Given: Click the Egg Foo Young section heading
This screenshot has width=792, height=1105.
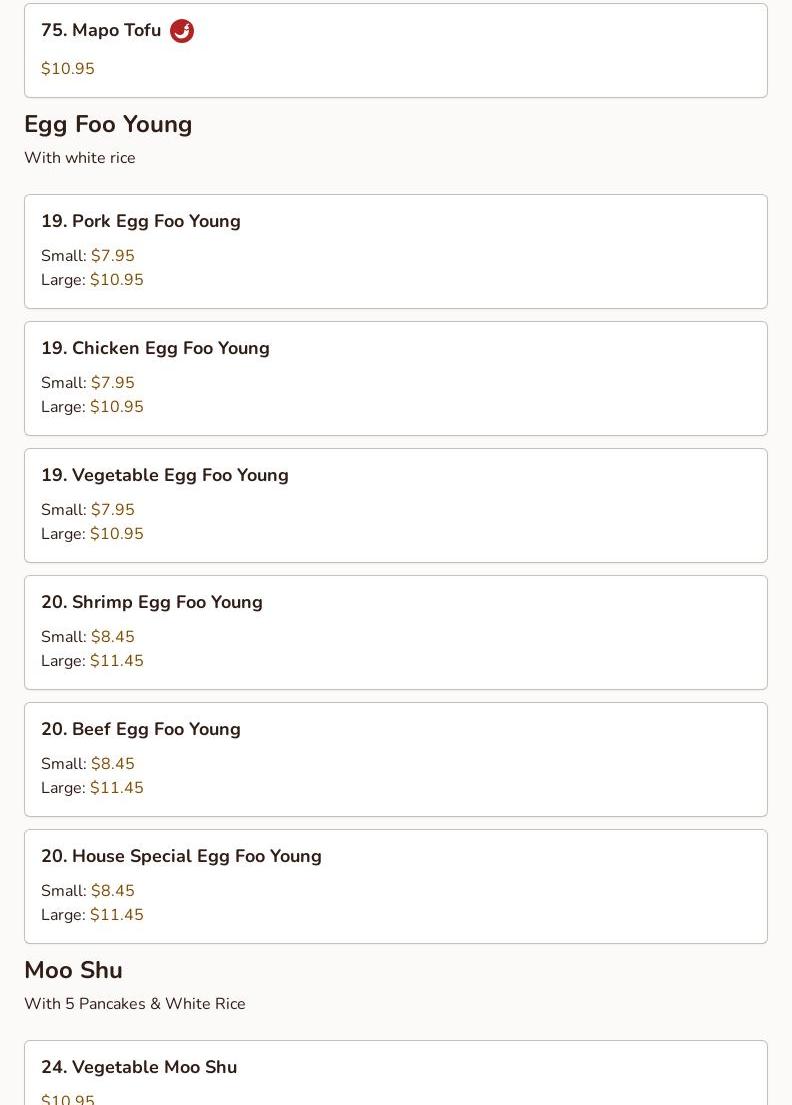Looking at the screenshot, I should coord(108,125).
